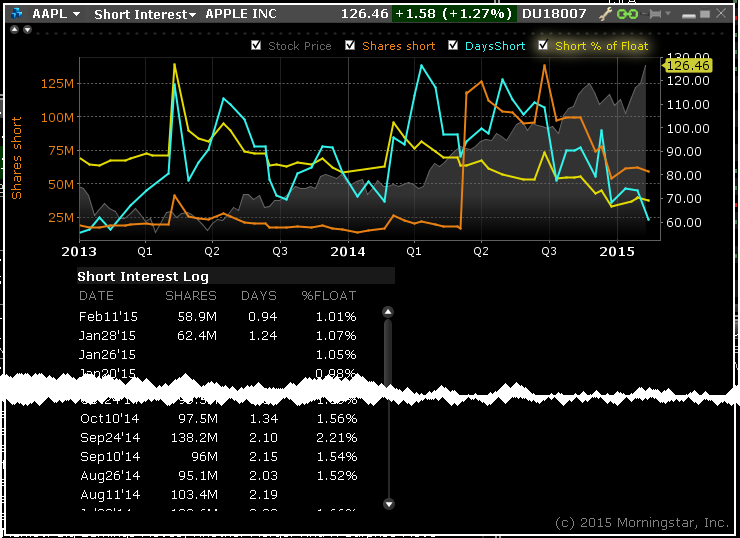The height and width of the screenshot is (538, 740).
Task: Click the 125M label on the left axis
Action: coord(57,84)
